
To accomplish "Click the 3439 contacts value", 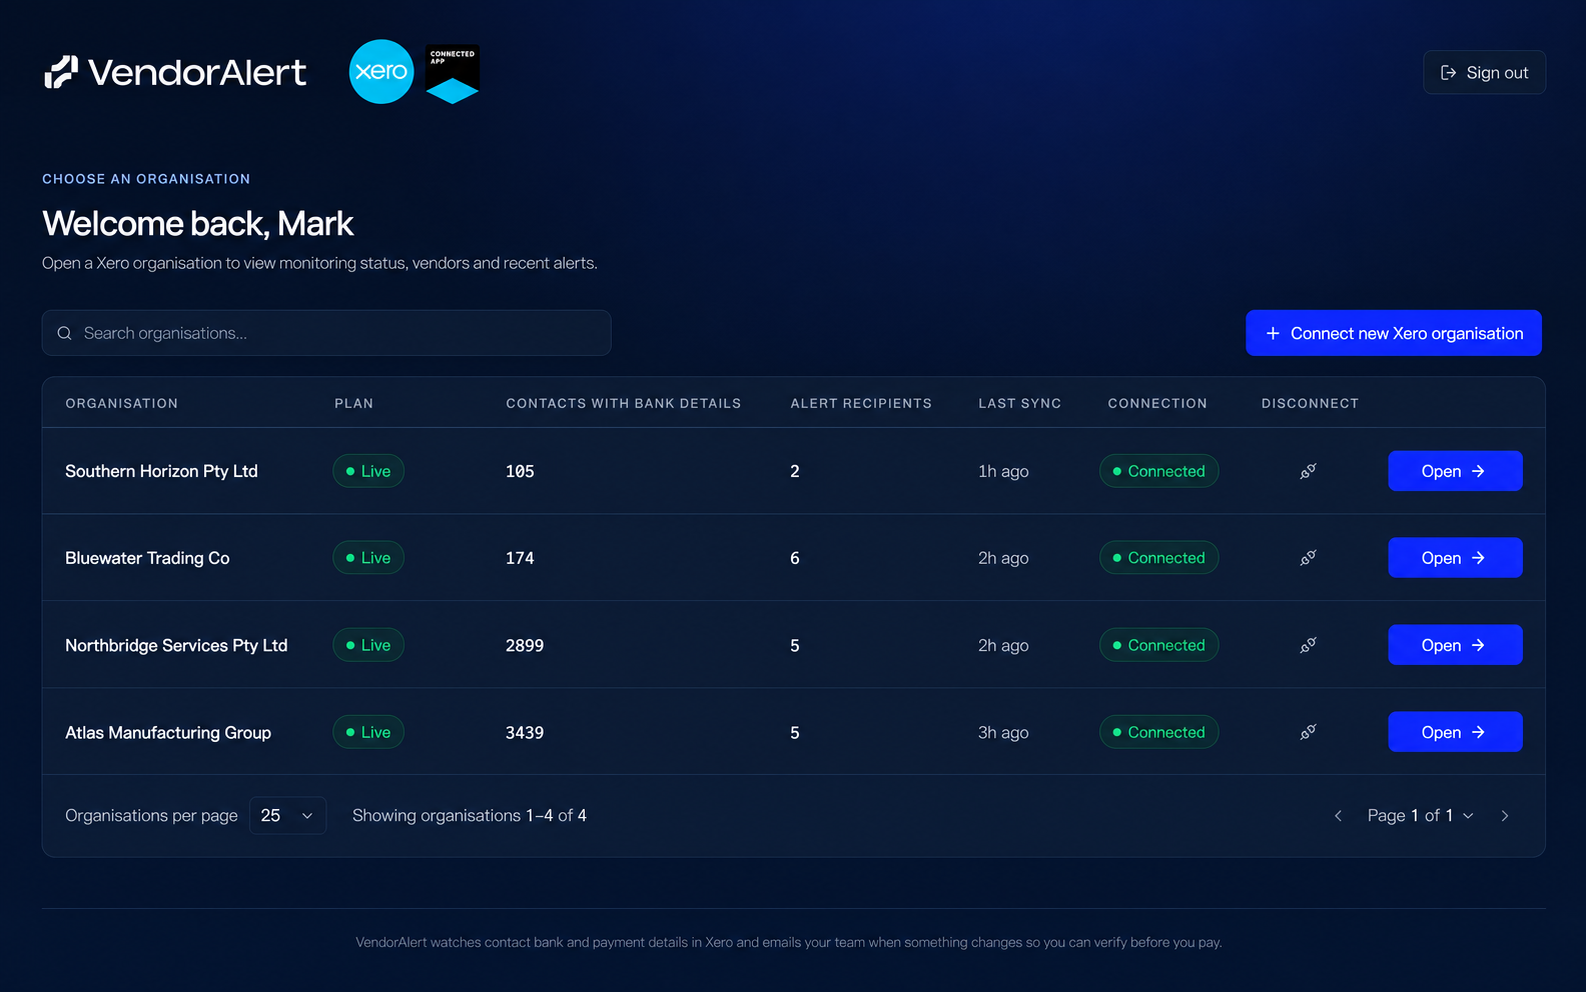I will 525,732.
